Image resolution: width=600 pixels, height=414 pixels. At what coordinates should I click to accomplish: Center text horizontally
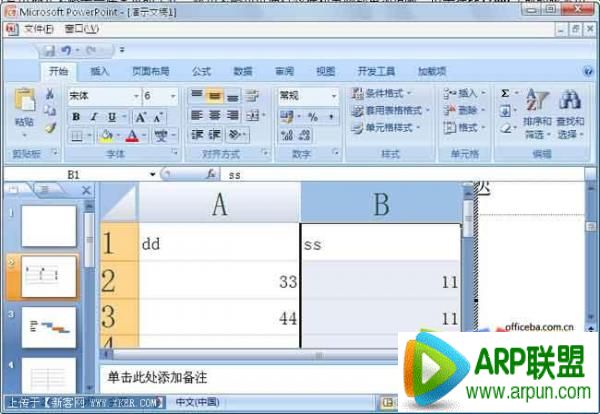[214, 115]
